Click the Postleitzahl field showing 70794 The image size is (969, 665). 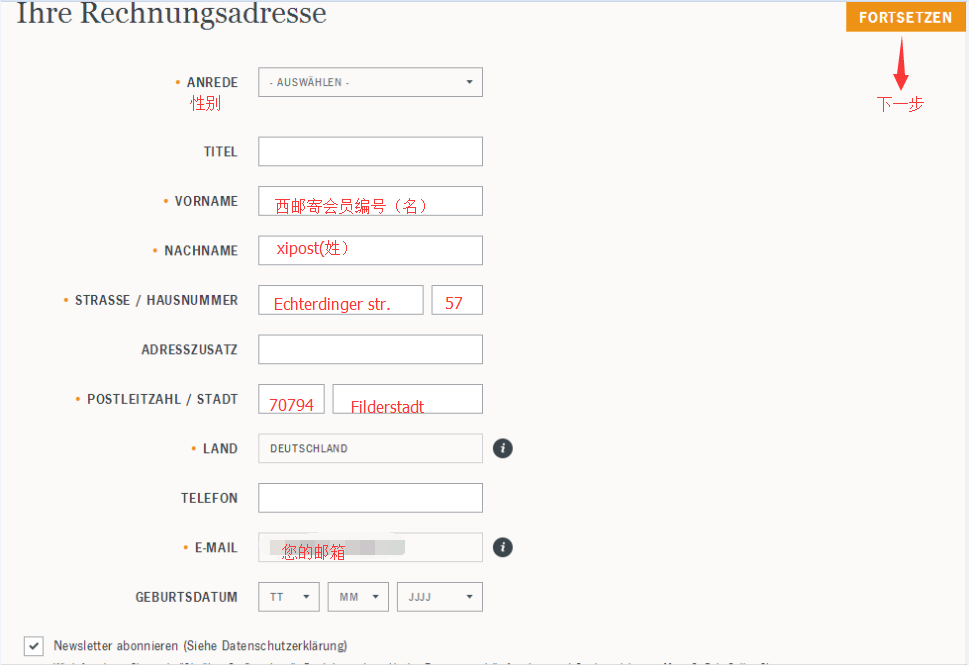click(291, 399)
